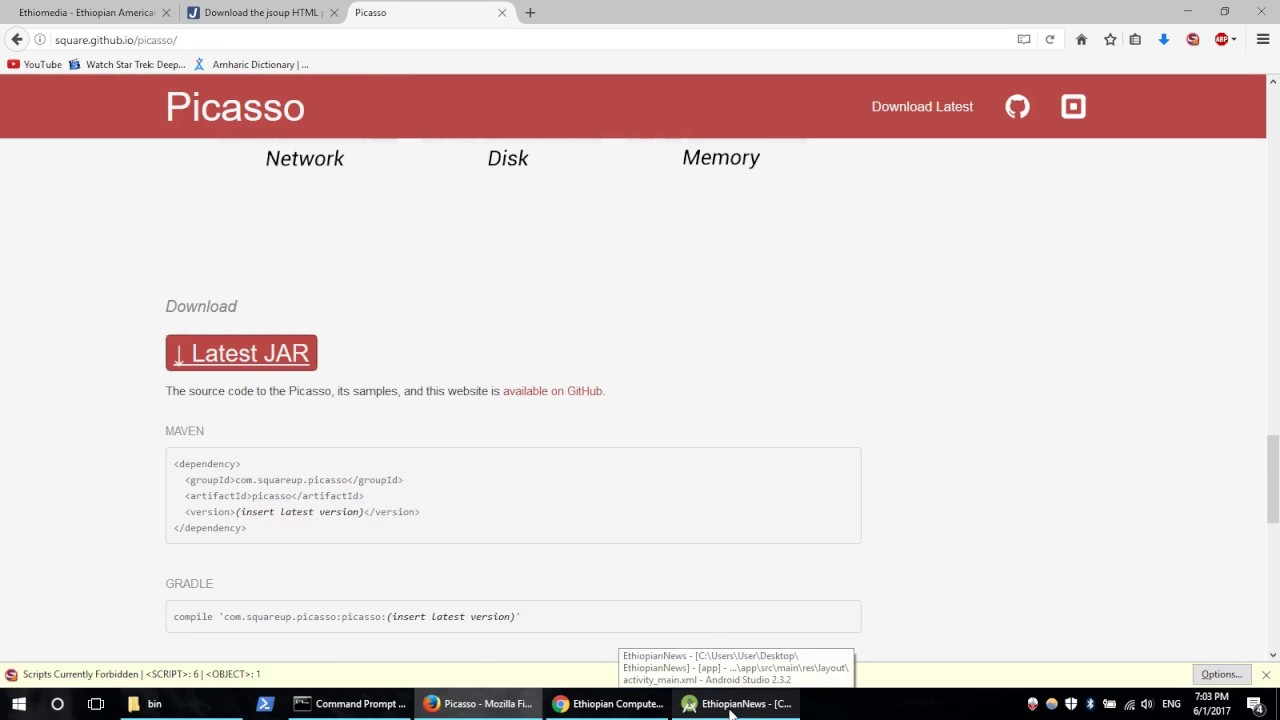
Task: Click the Download section heading
Action: (x=201, y=306)
